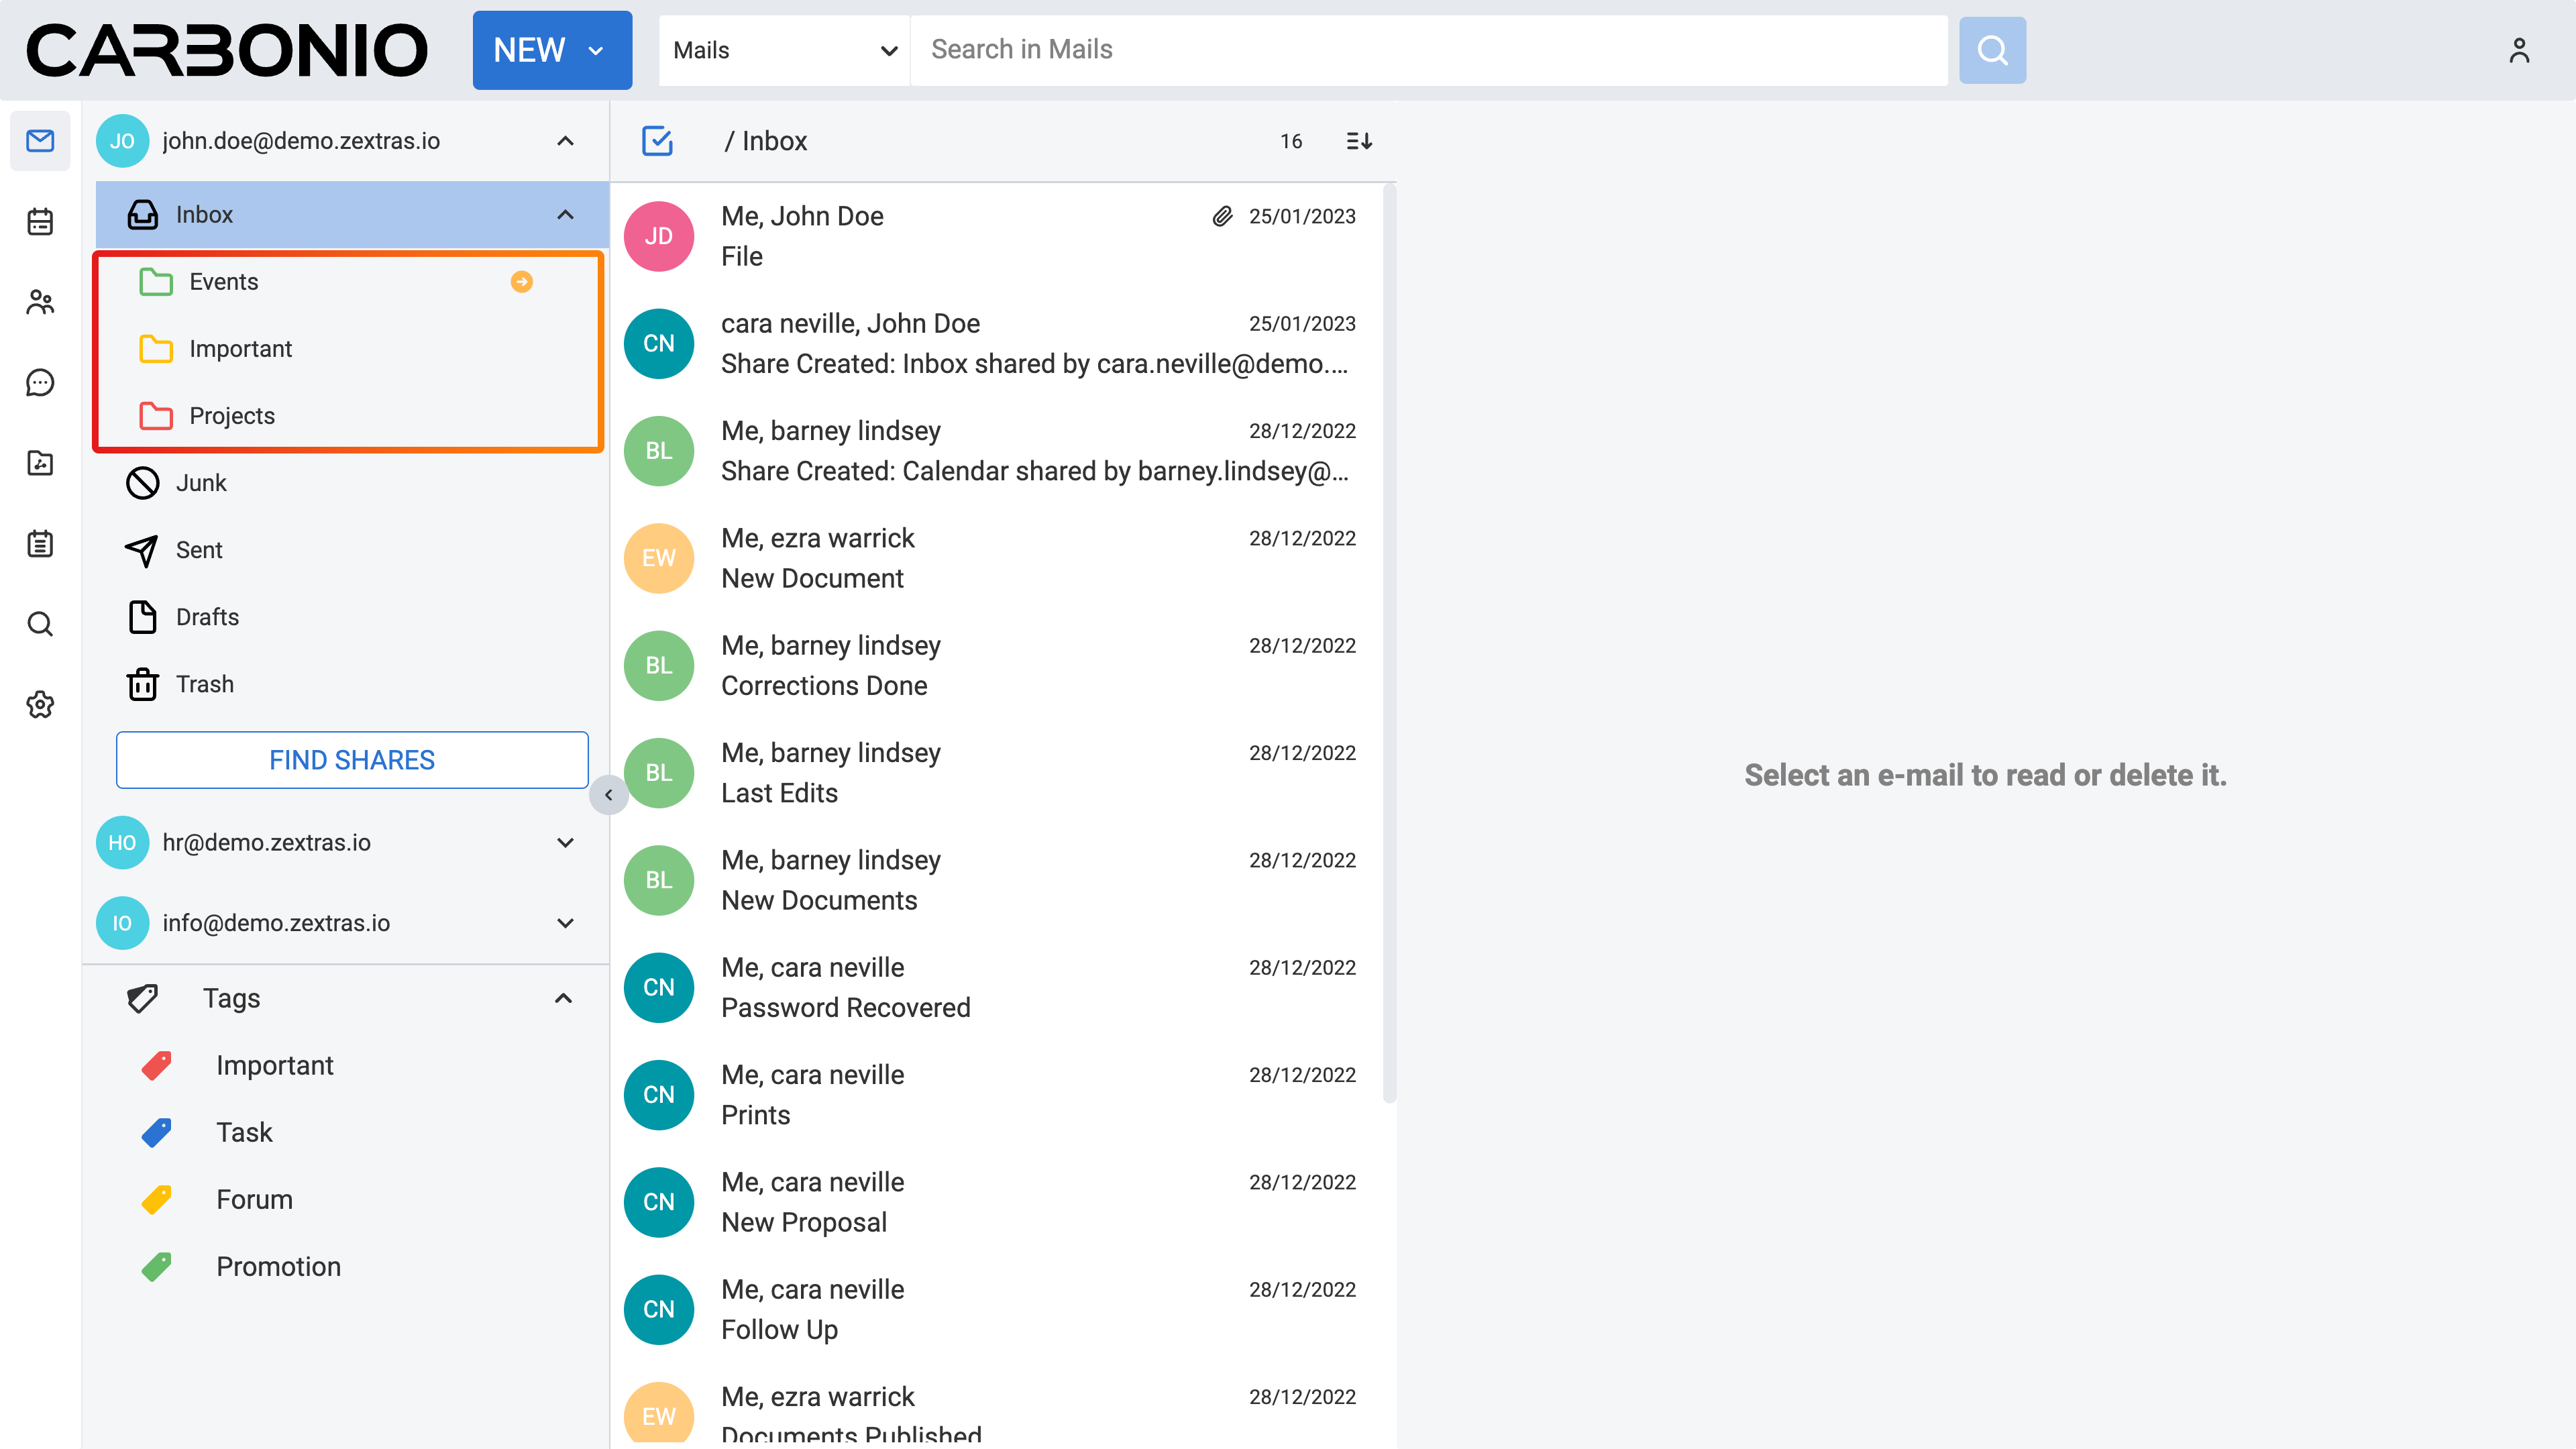
Task: Expand the hr@demo.zextras.io account
Action: pos(565,842)
